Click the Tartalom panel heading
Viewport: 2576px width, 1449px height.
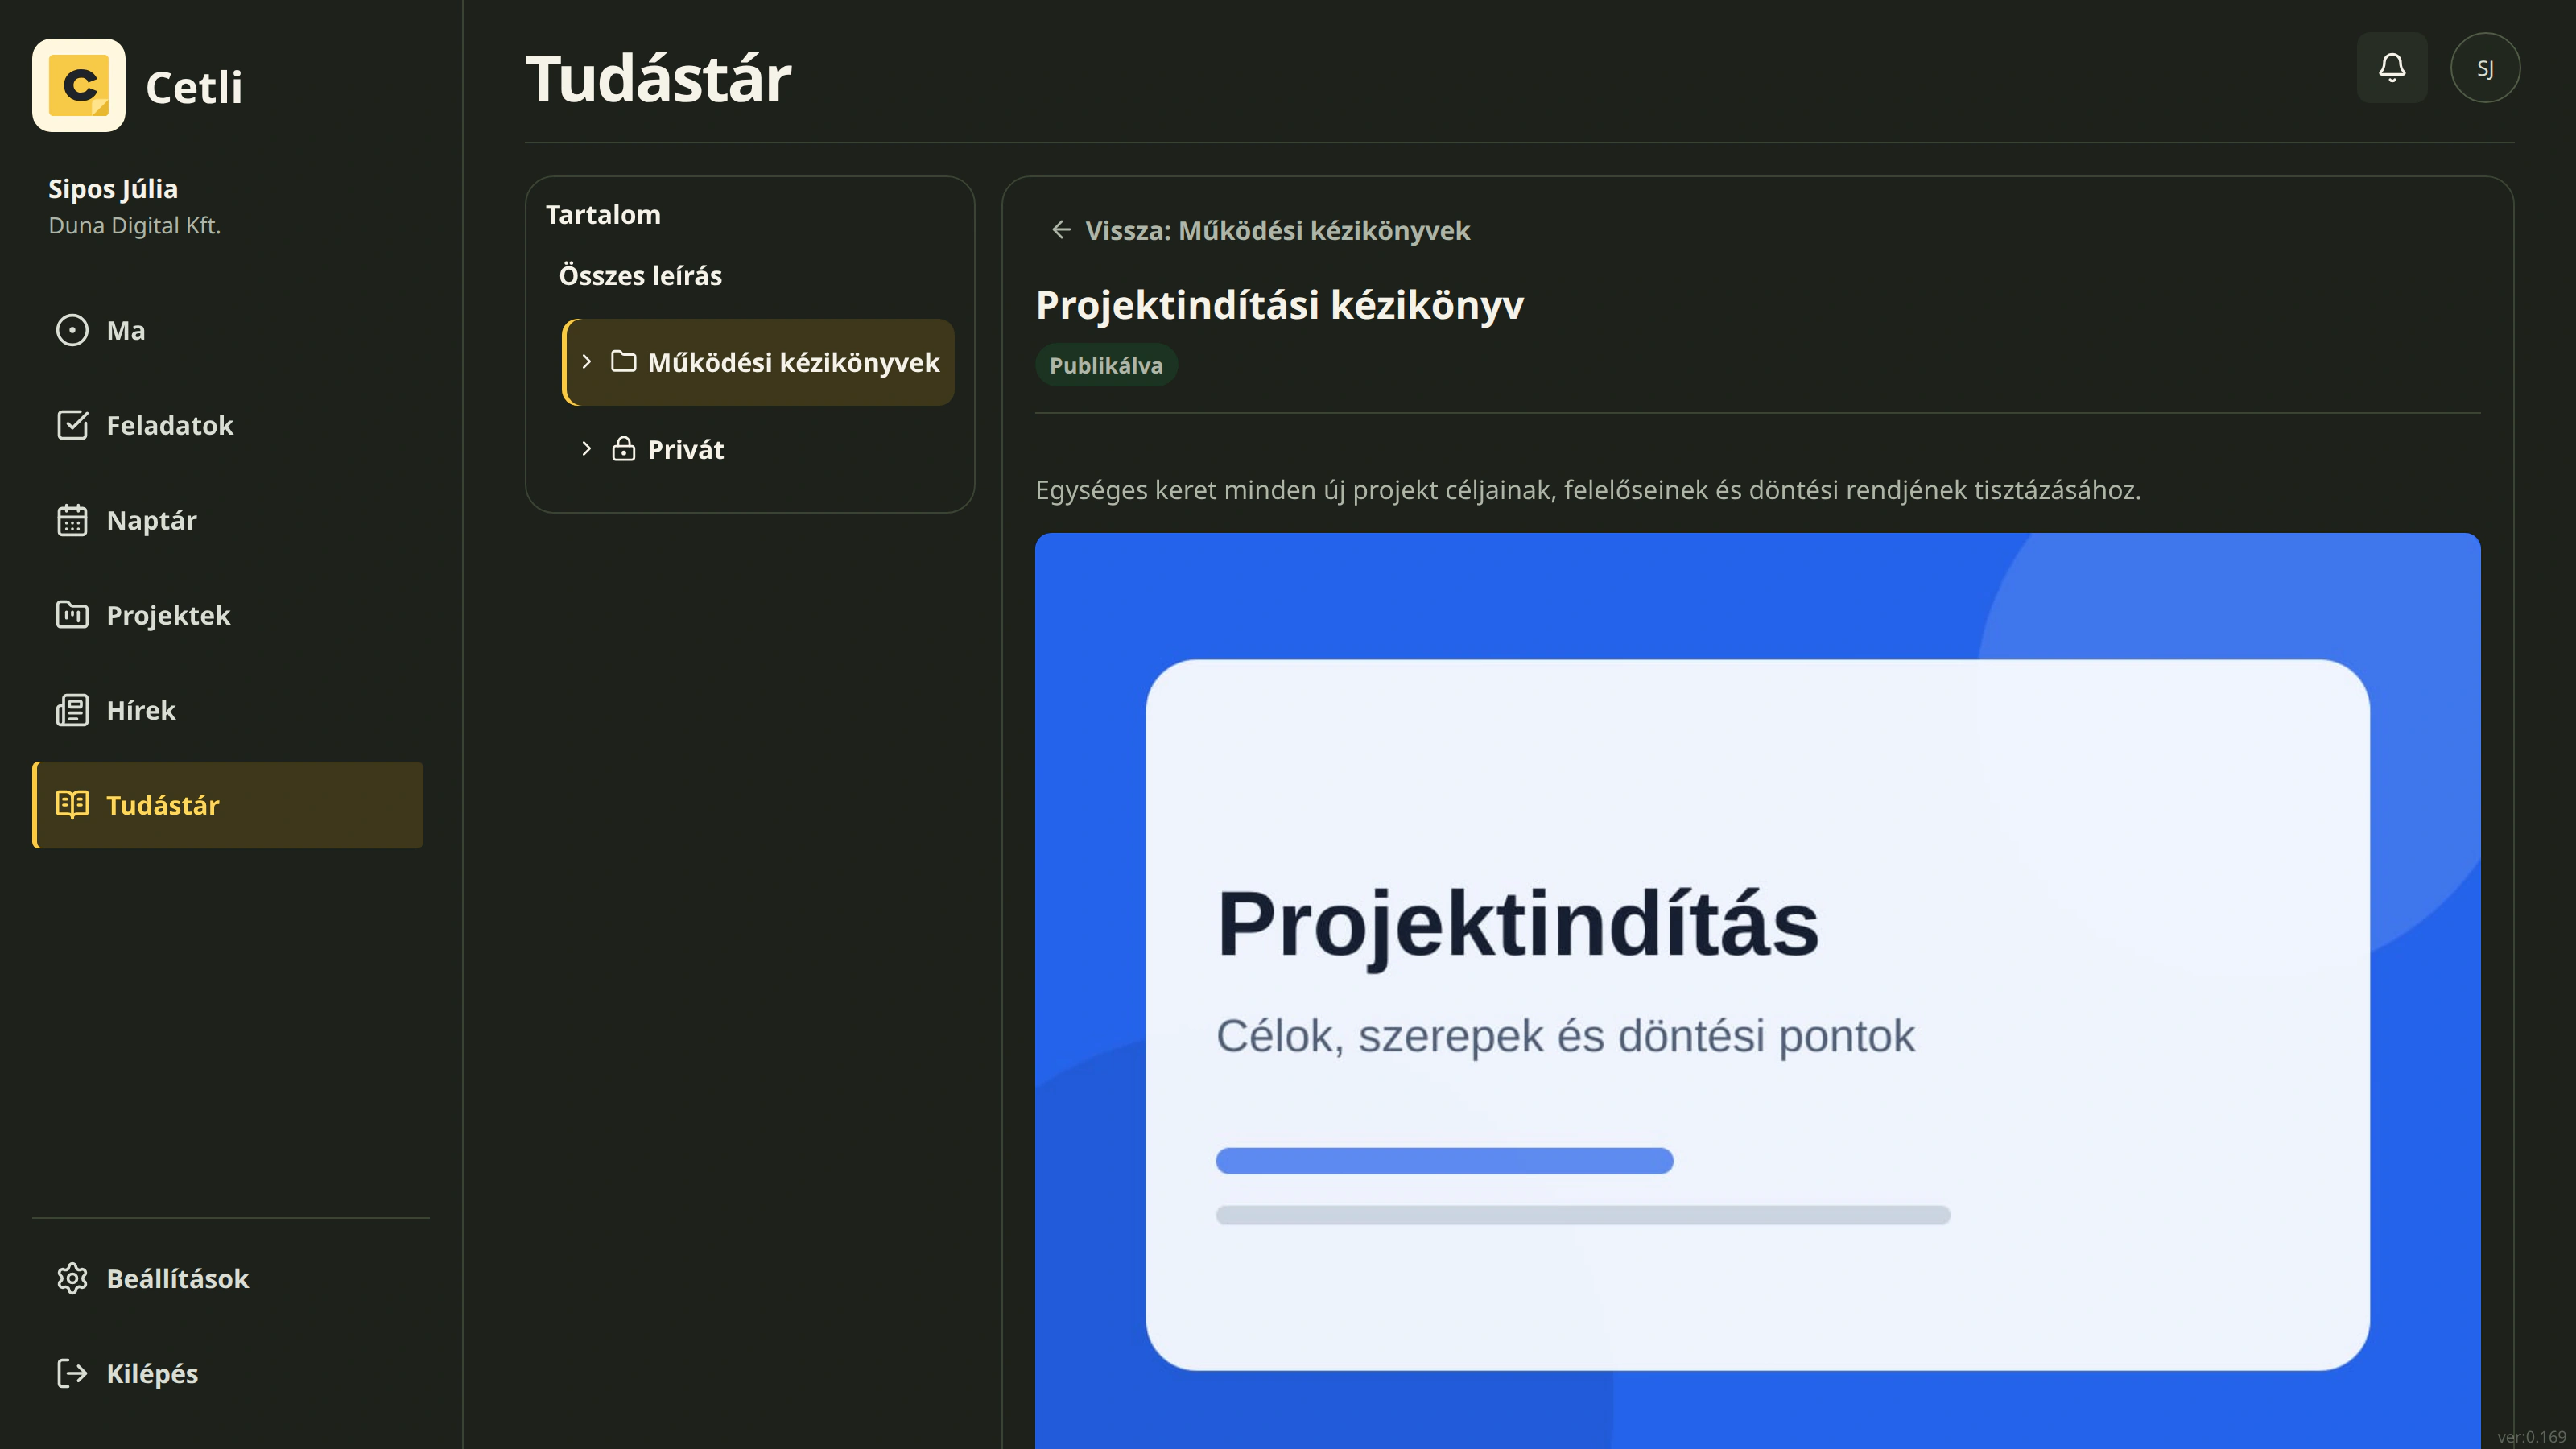coord(603,215)
